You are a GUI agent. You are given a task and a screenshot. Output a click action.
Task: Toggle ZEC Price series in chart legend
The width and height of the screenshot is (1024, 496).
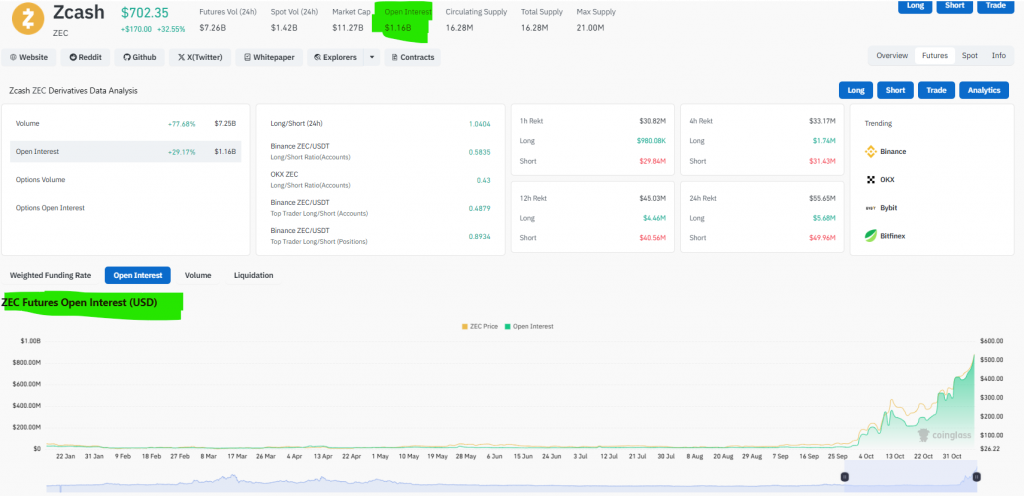[482, 326]
